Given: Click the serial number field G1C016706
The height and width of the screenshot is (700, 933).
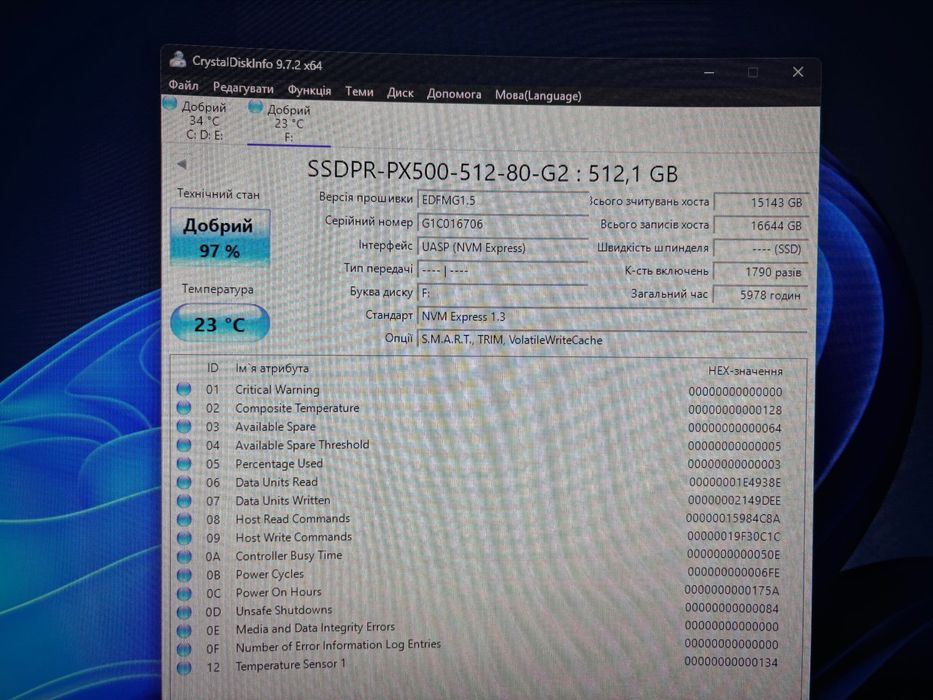Looking at the screenshot, I should click(x=503, y=224).
